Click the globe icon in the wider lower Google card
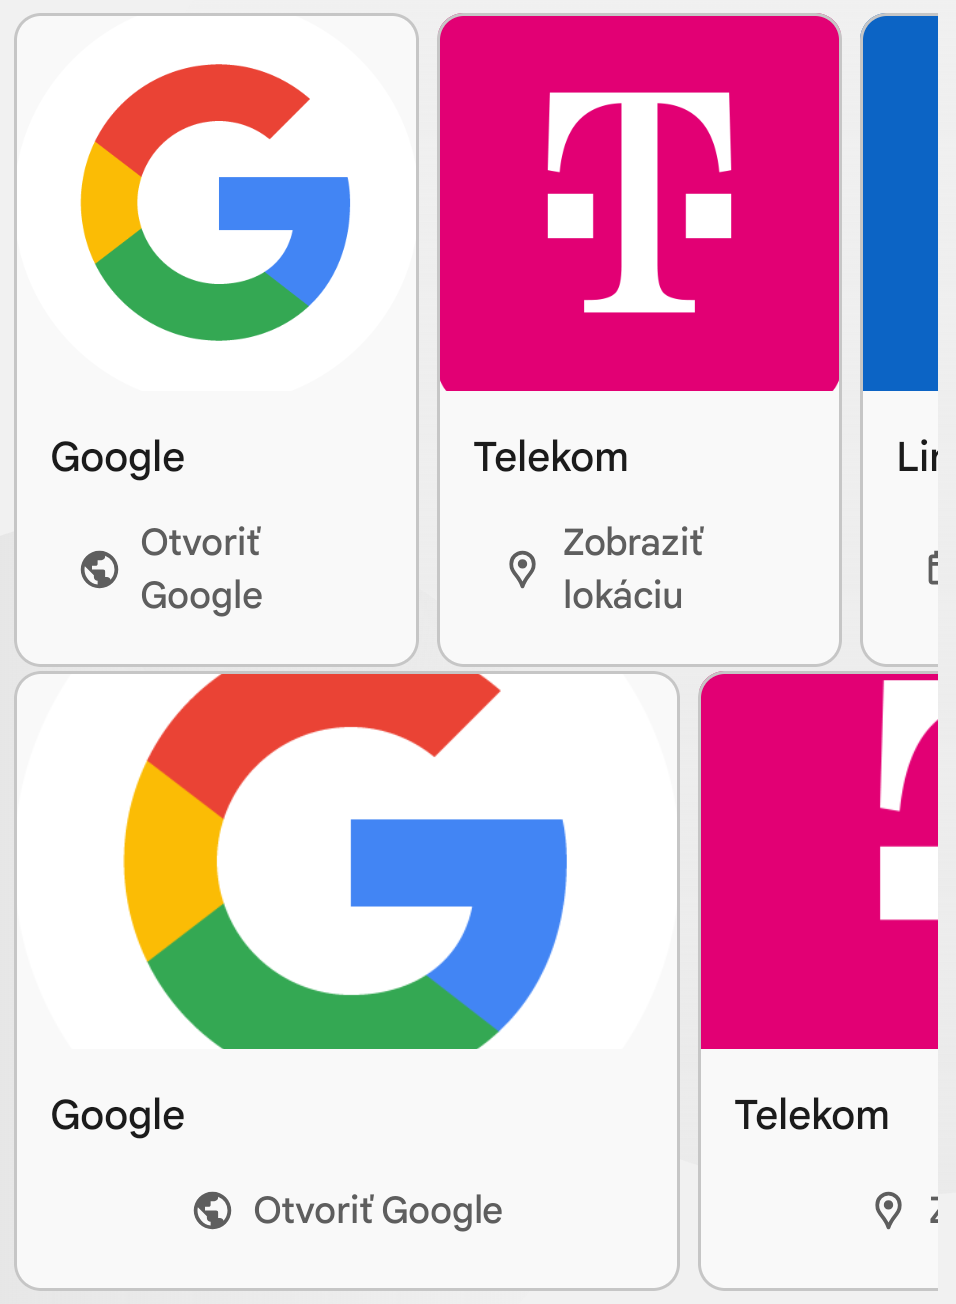The image size is (956, 1304). tap(212, 1210)
